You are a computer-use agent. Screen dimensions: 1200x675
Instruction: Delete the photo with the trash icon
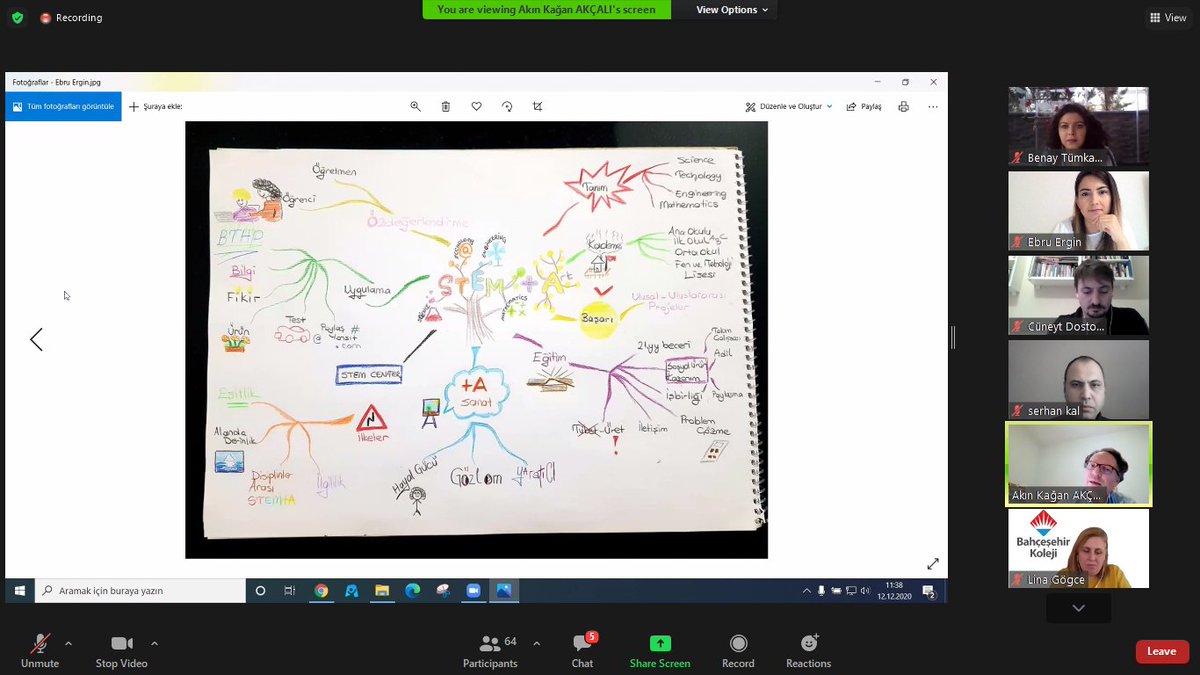click(x=446, y=106)
